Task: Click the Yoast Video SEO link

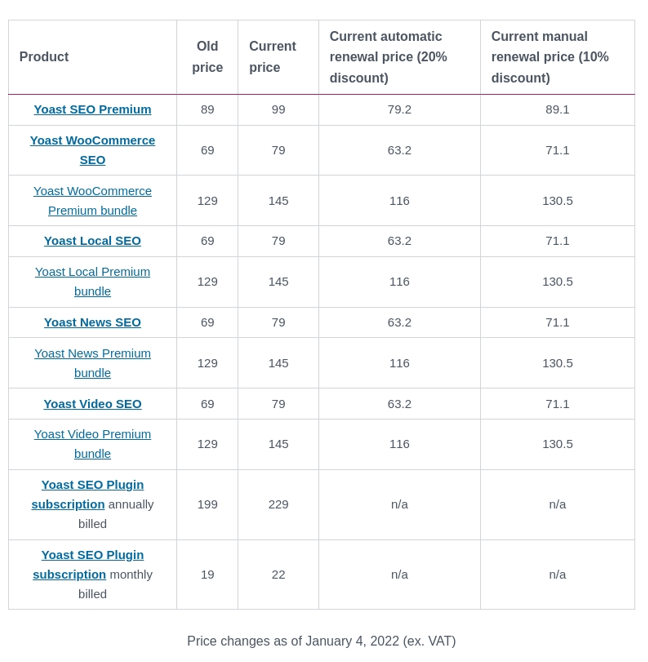Action: point(92,404)
